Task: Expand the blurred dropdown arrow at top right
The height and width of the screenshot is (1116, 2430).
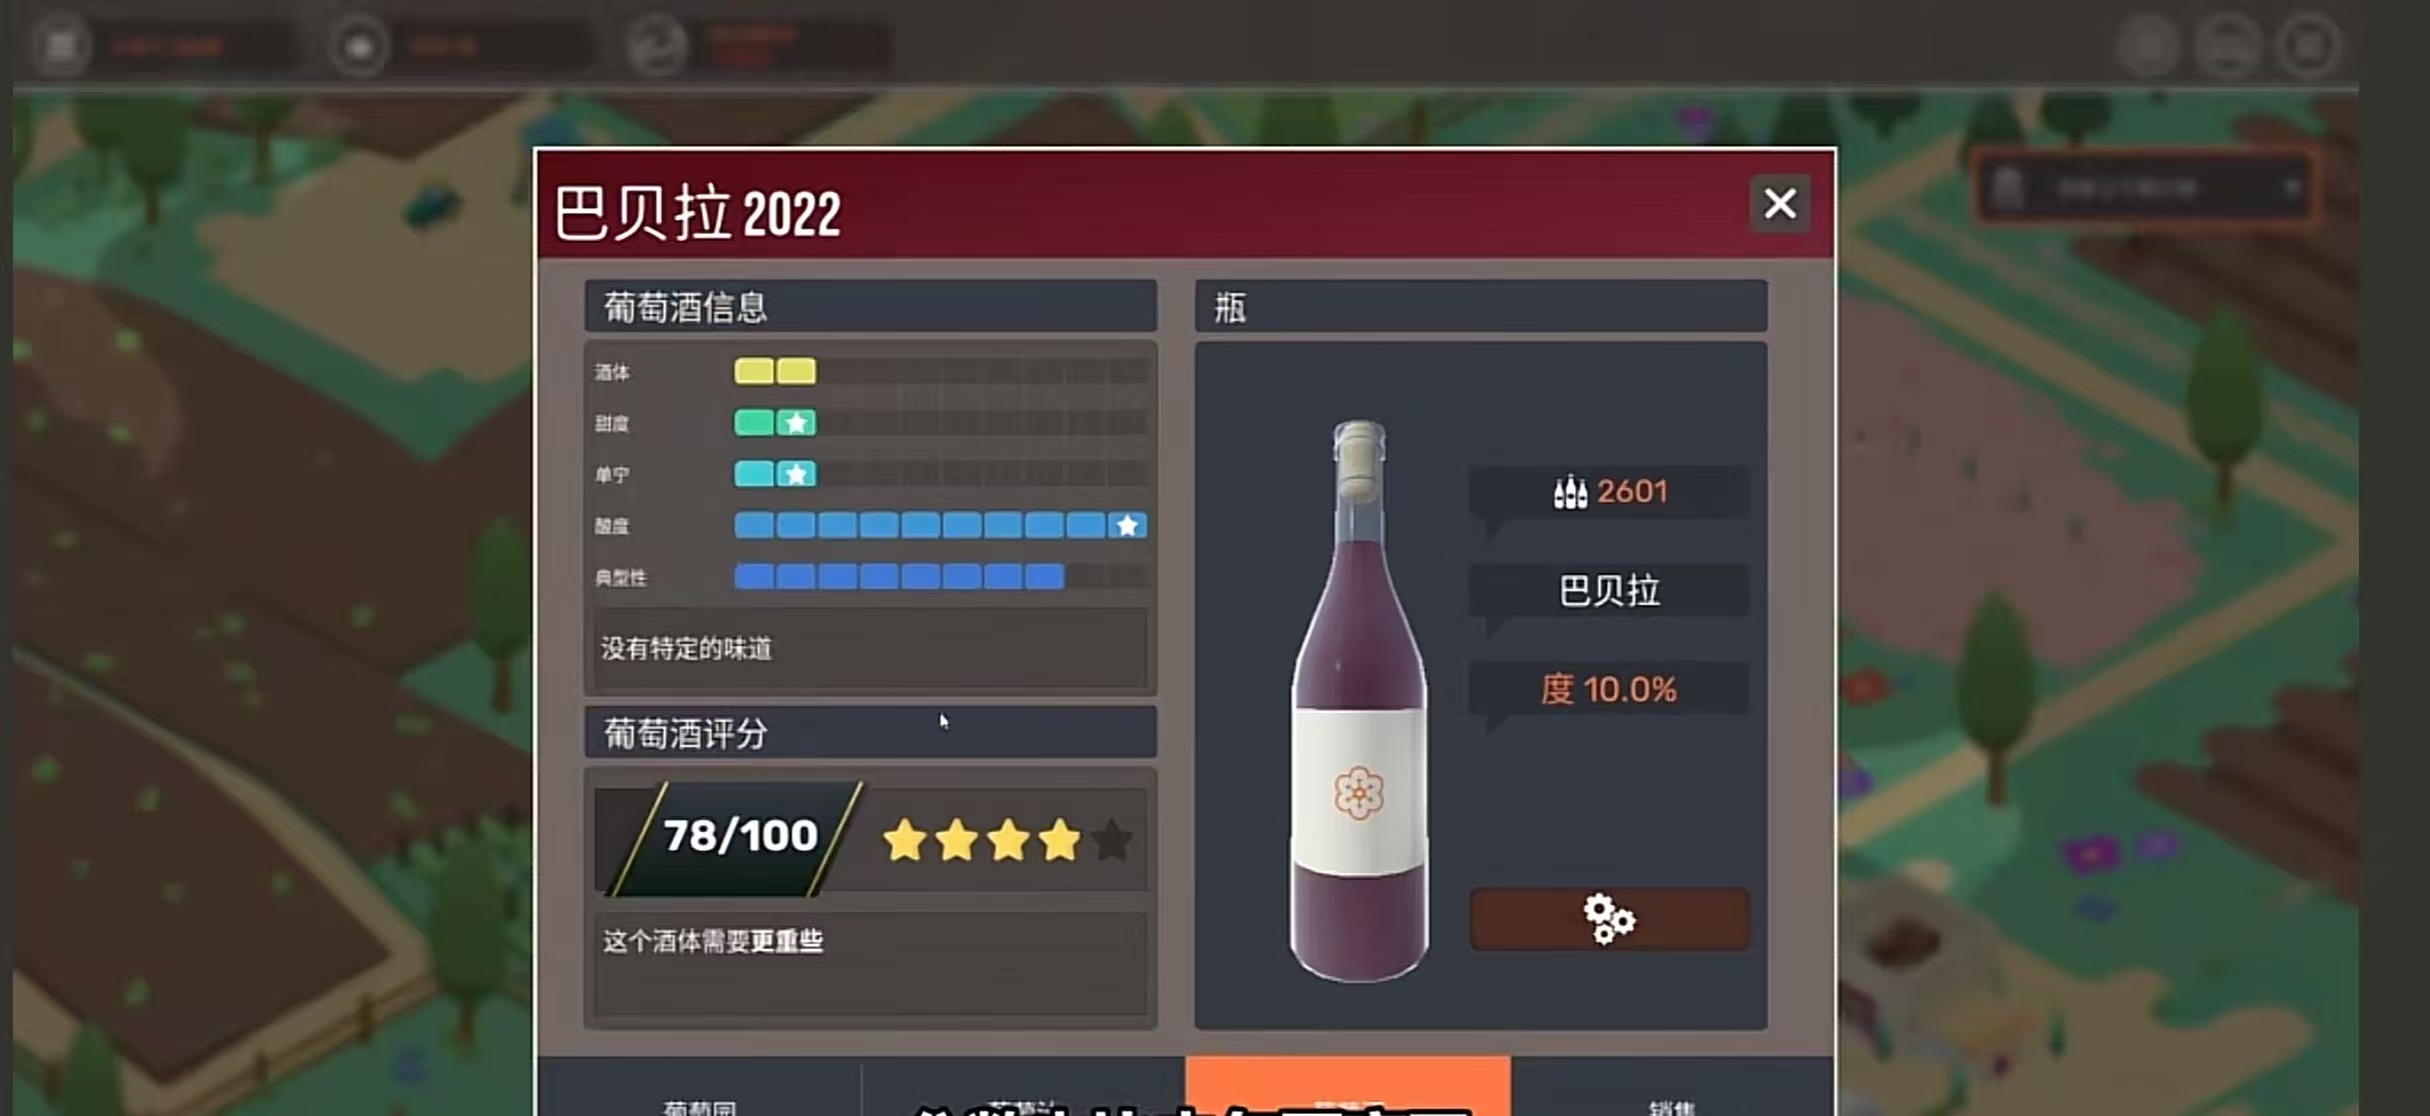Action: pyautogui.click(x=2292, y=187)
